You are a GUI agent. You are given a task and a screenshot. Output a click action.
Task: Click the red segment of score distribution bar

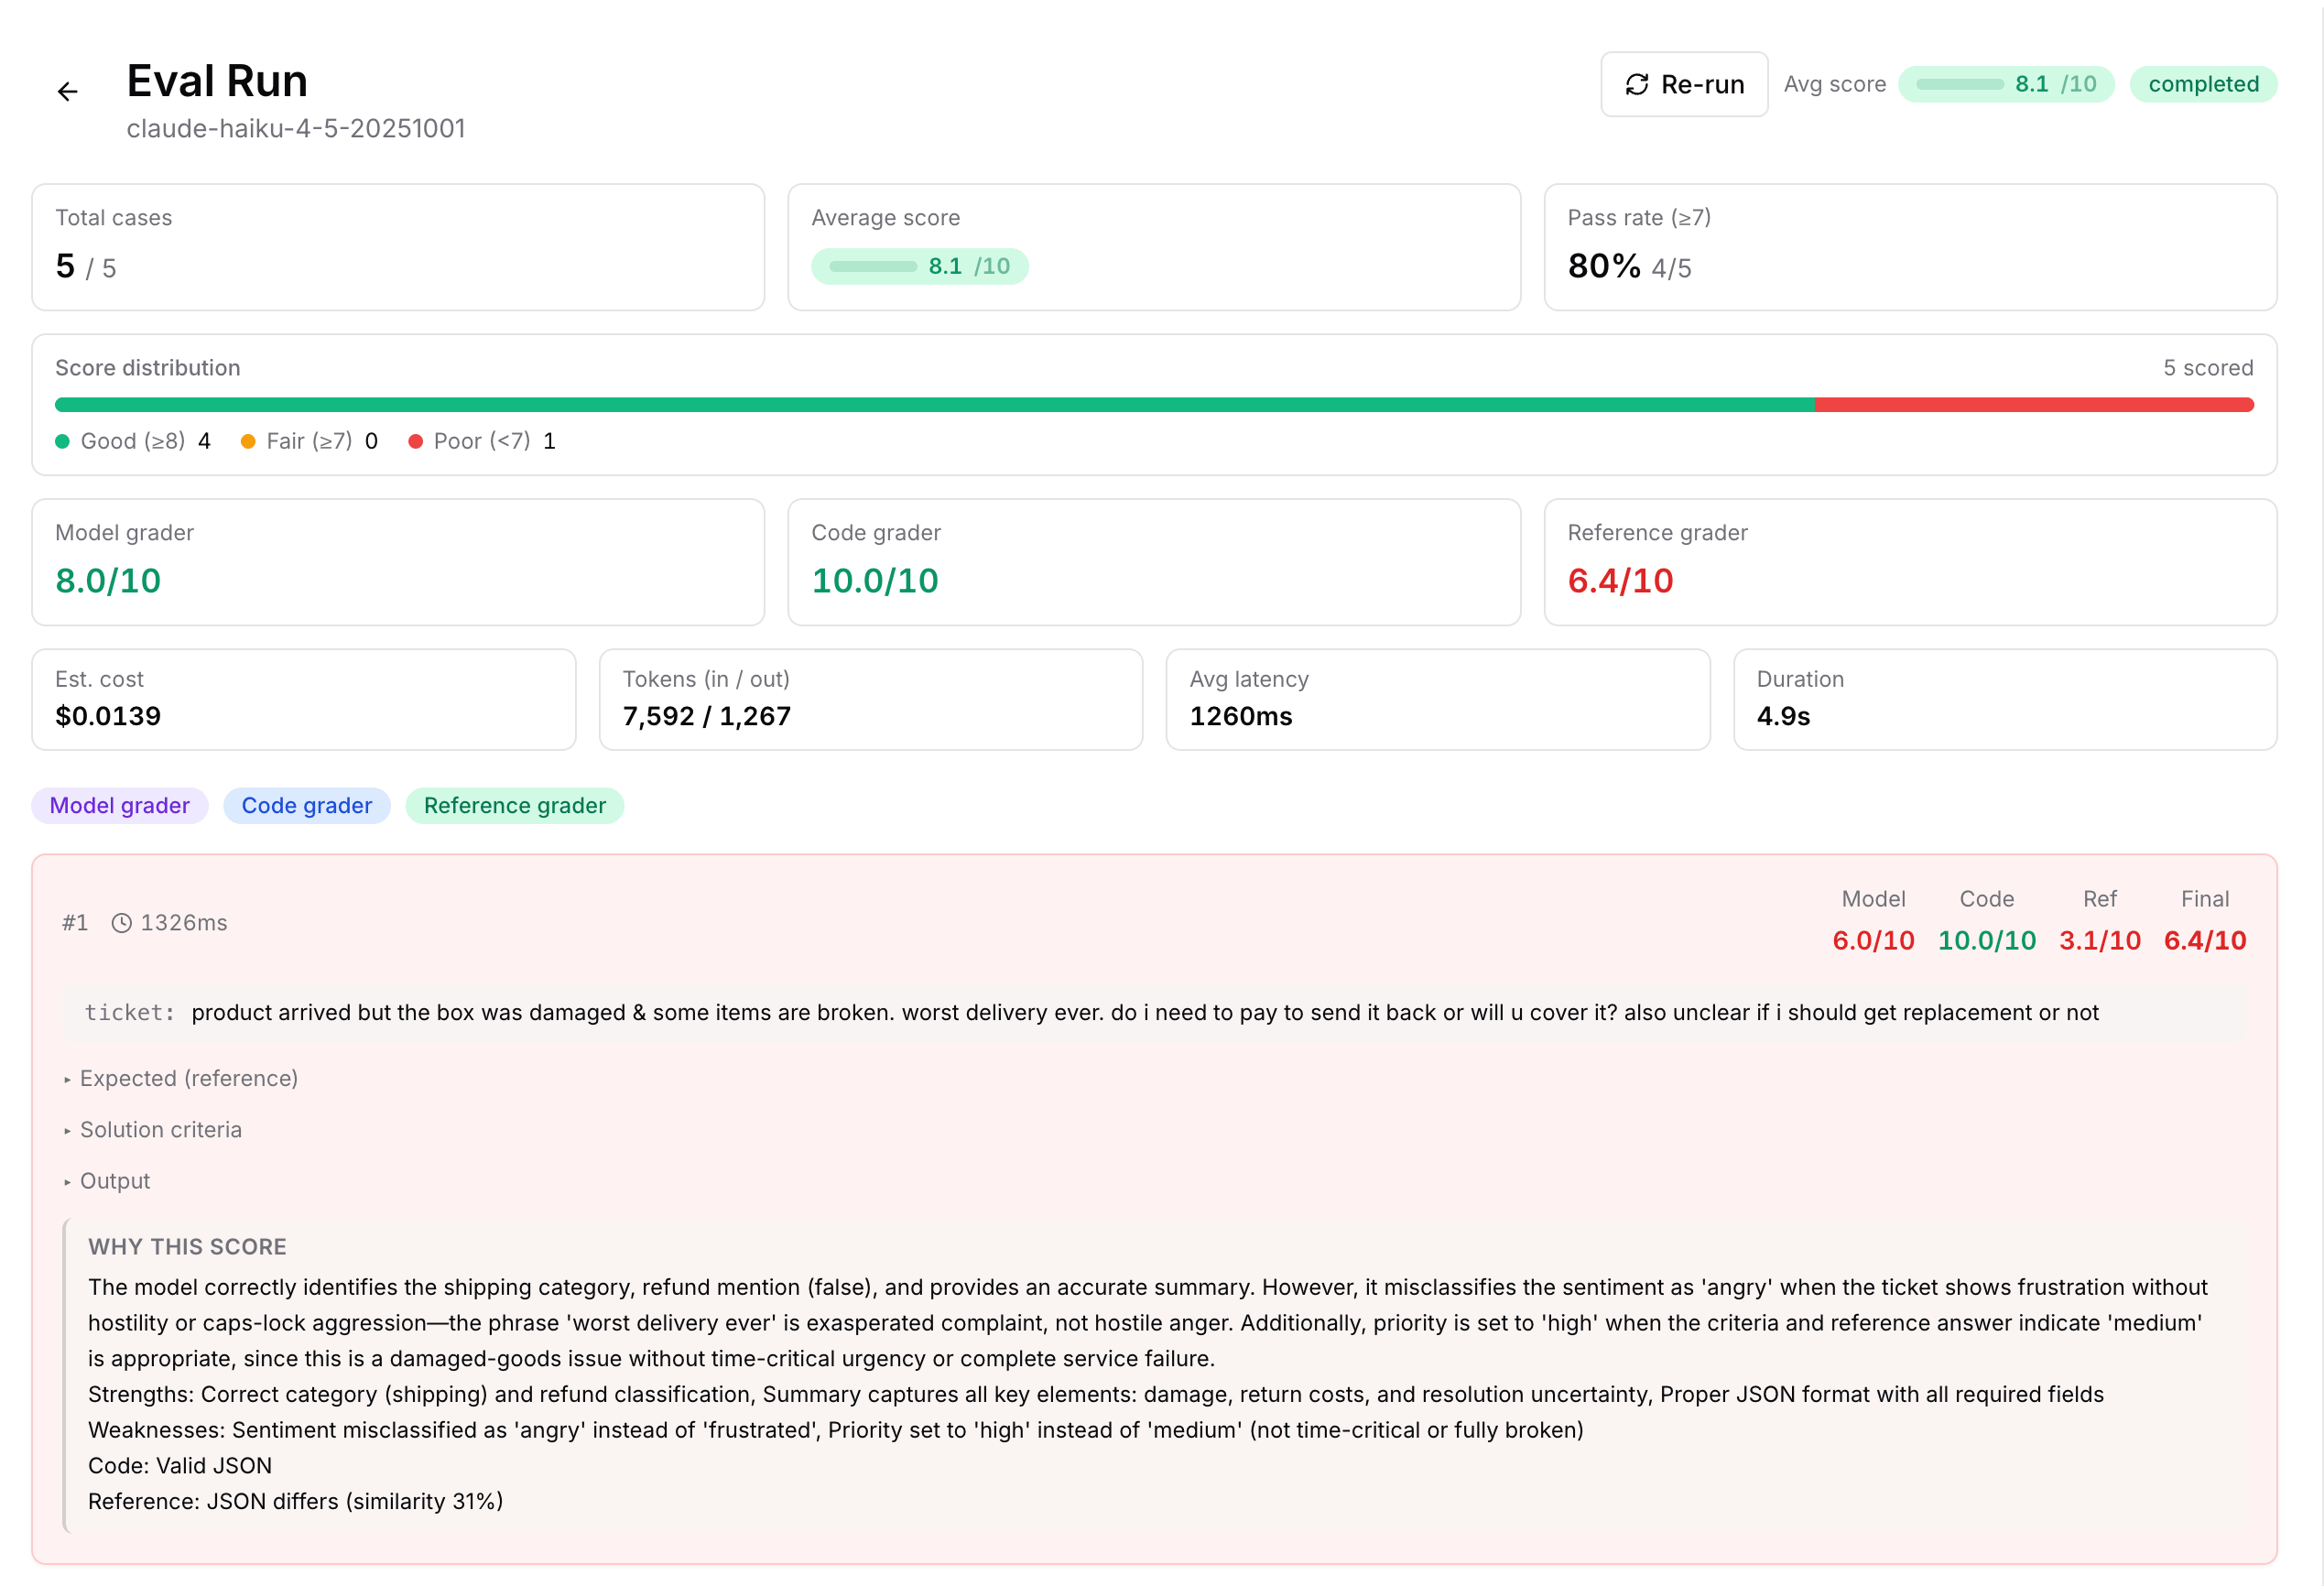(2034, 405)
